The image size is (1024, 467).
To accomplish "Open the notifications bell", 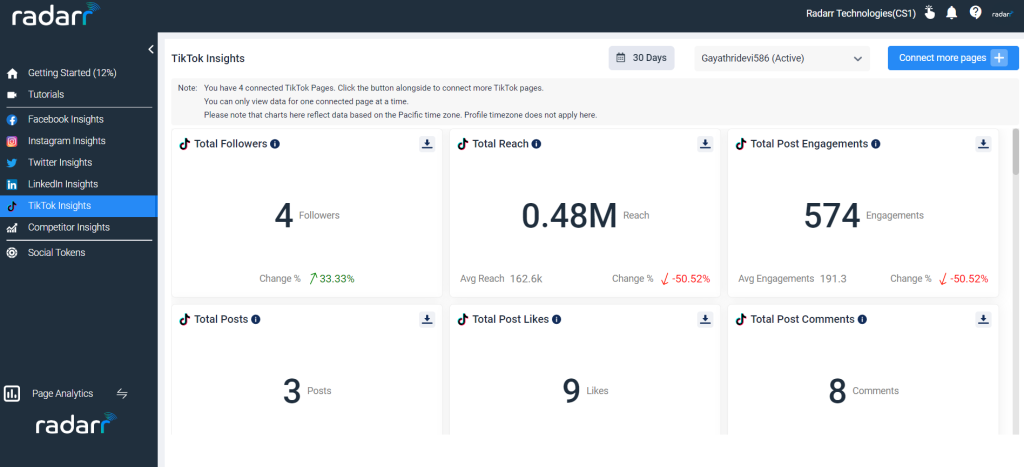I will click(x=952, y=12).
